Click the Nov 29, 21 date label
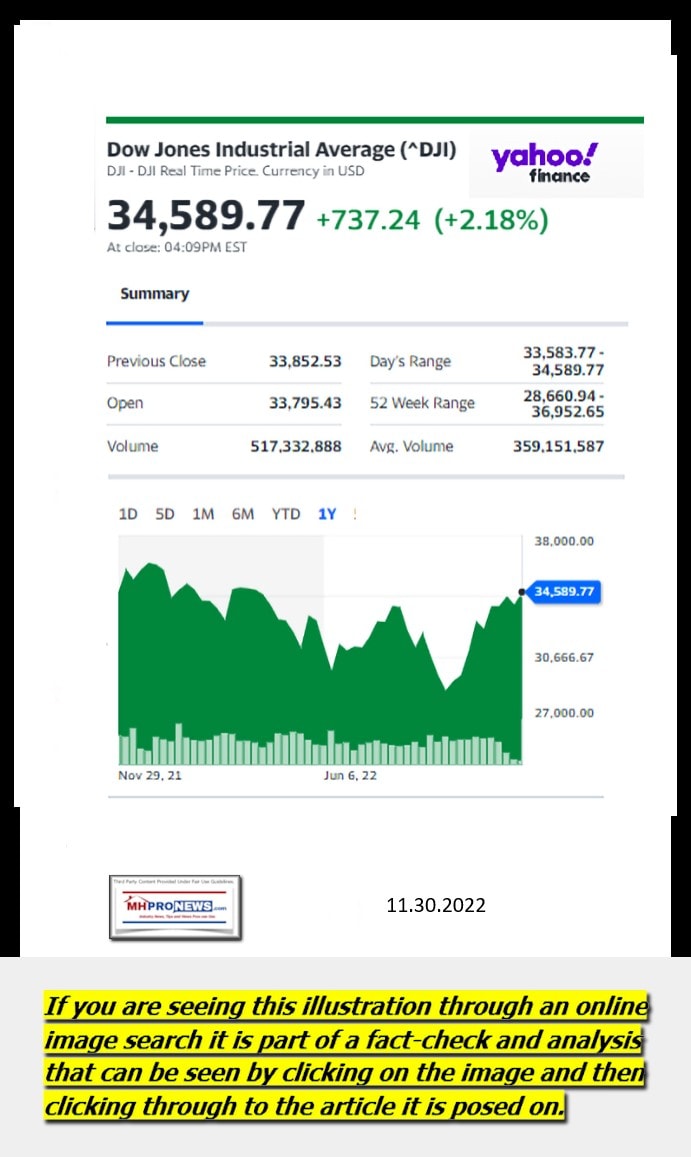Screen dimensions: 691x1157 pyautogui.click(x=150, y=775)
